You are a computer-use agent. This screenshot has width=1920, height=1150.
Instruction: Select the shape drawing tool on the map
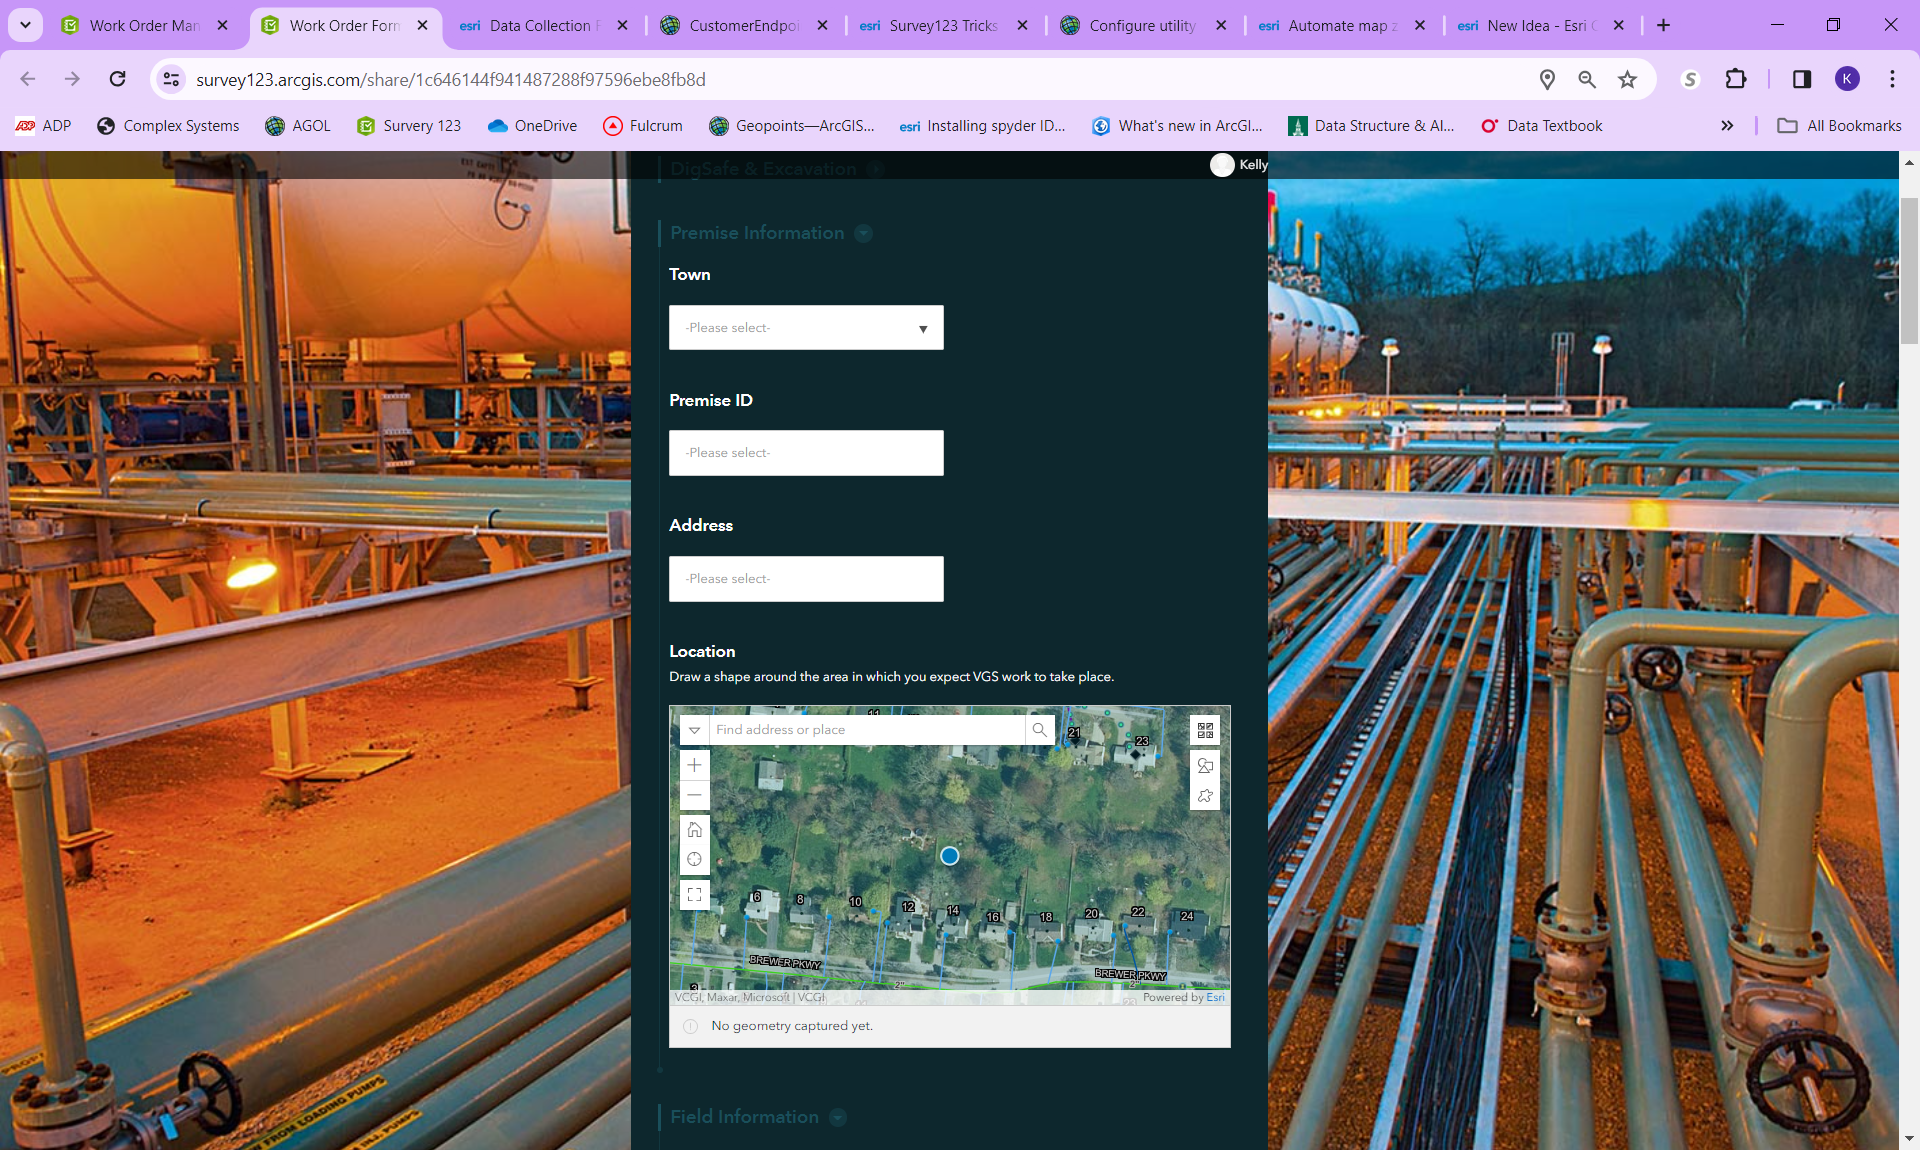[x=1204, y=766]
